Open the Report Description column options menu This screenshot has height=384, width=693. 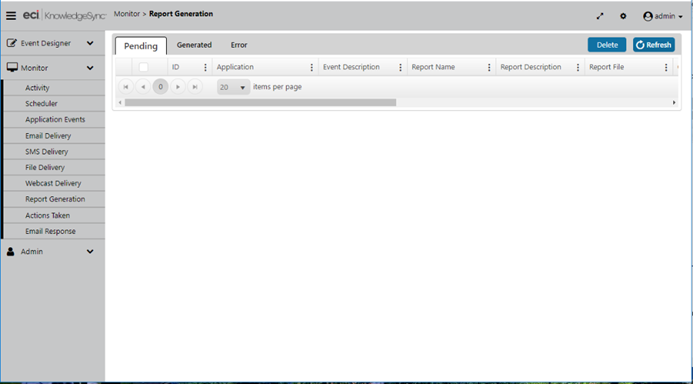pyautogui.click(x=578, y=67)
